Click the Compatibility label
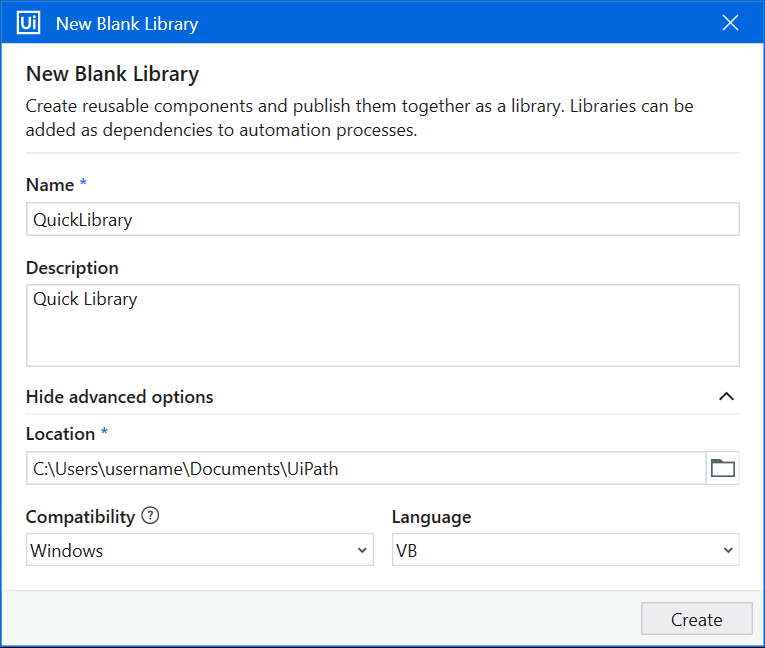765x648 pixels. pyautogui.click(x=81, y=517)
